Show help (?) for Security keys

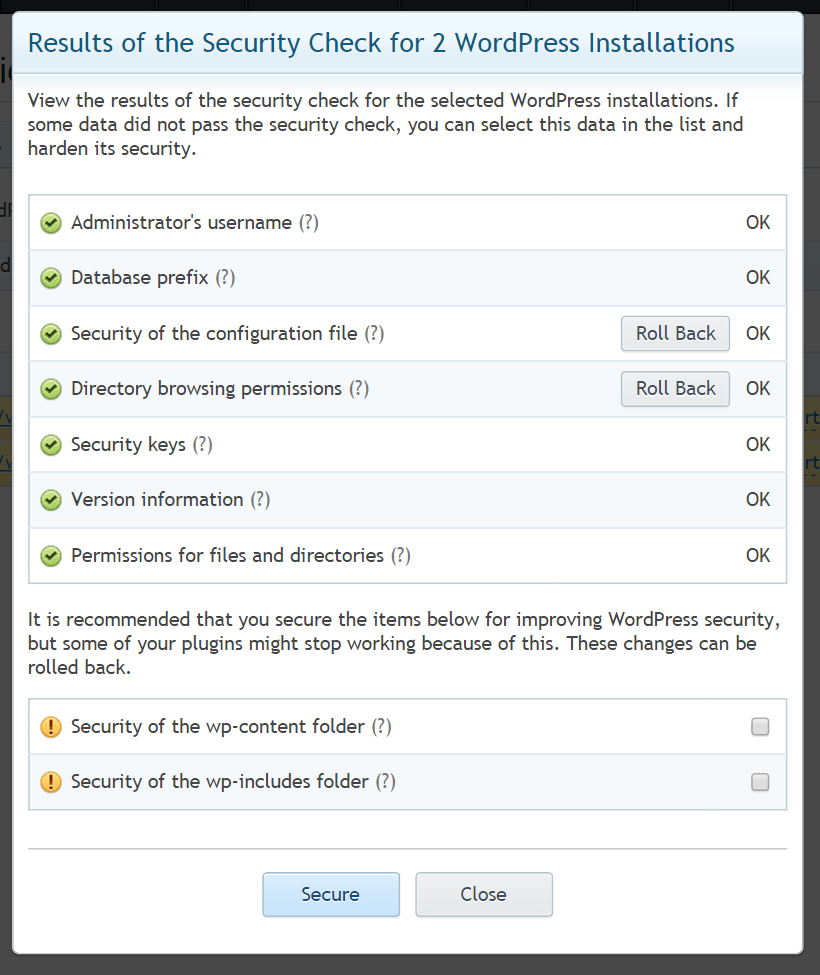pyautogui.click(x=203, y=445)
